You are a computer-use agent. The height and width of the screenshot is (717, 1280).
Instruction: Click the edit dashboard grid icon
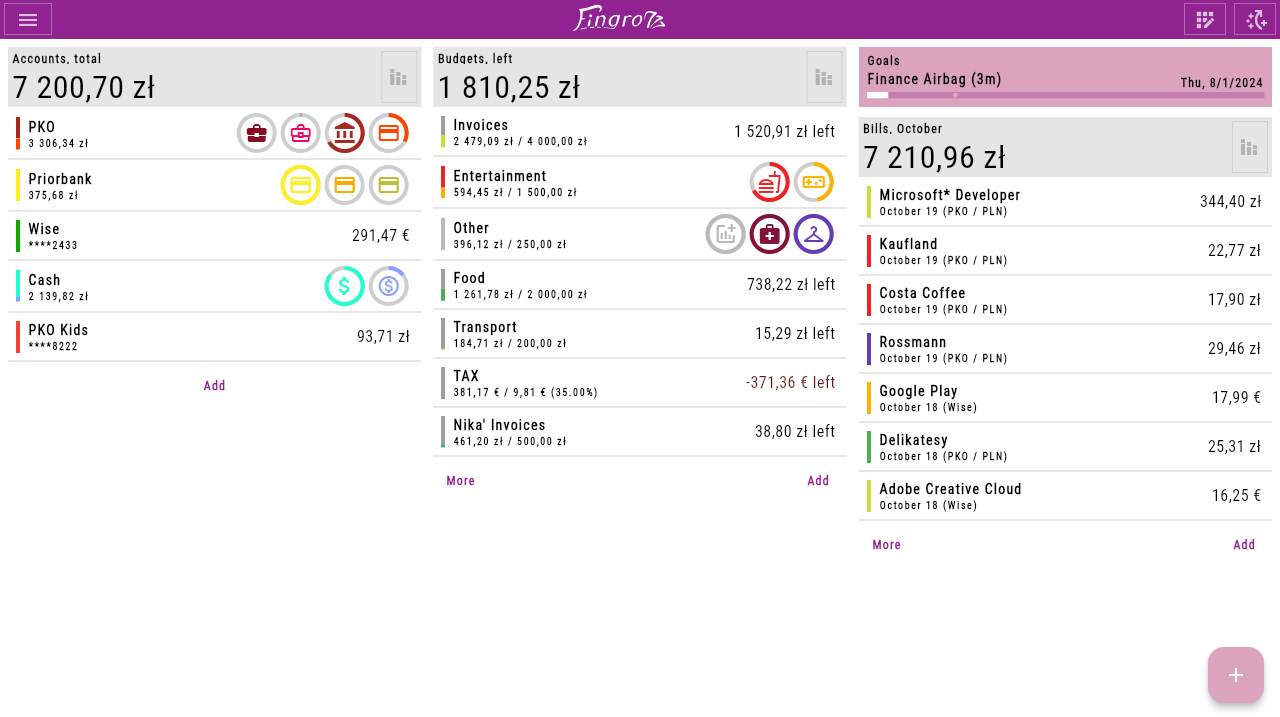tap(1205, 19)
